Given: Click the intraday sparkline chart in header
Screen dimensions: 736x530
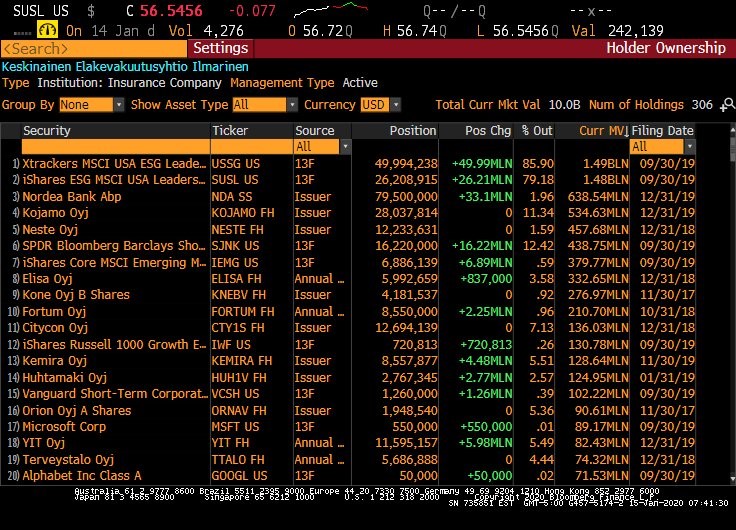Looking at the screenshot, I should tap(330, 10).
